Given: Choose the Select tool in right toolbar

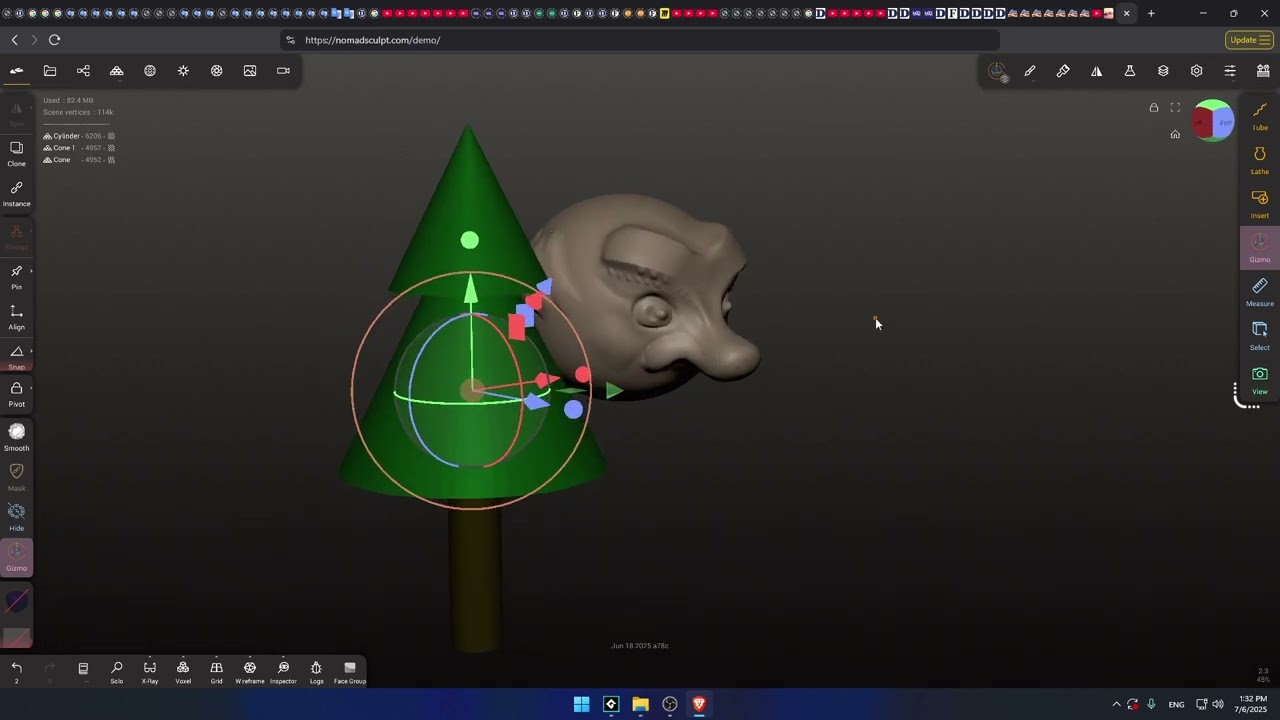Looking at the screenshot, I should pyautogui.click(x=1260, y=335).
